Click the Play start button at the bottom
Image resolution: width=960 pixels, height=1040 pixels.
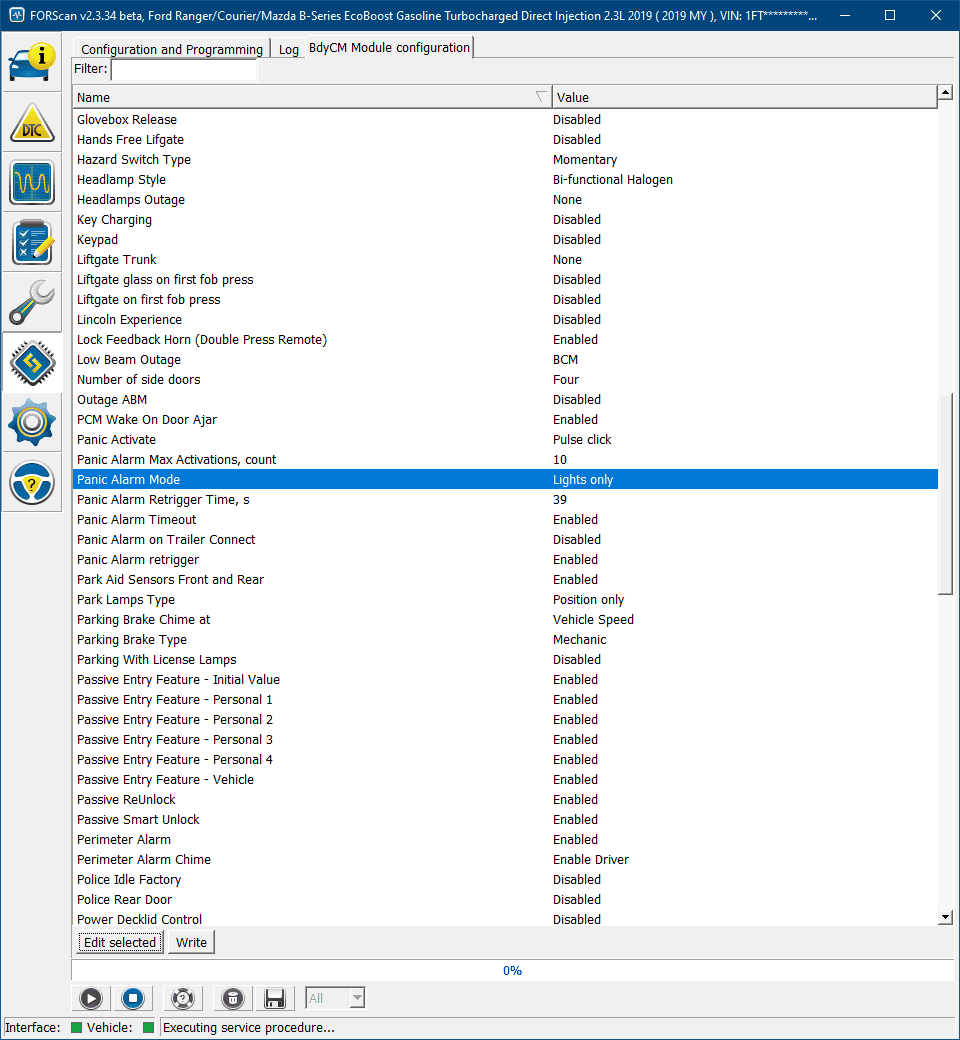91,998
